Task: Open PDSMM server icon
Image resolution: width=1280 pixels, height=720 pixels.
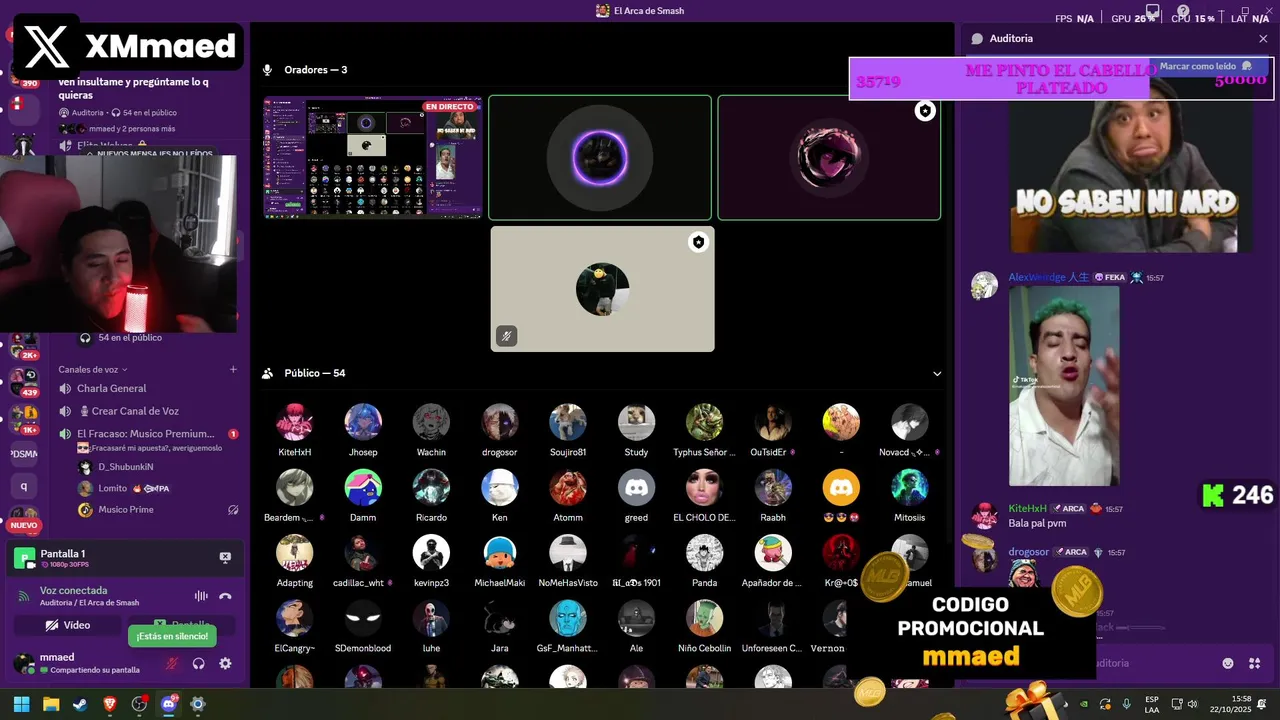Action: click(24, 453)
